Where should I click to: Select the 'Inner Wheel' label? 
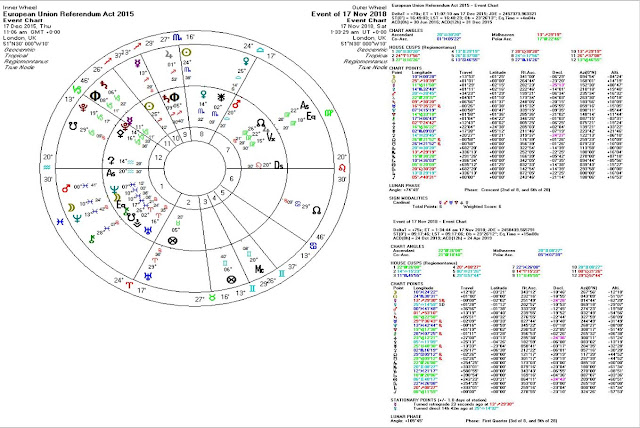[x=20, y=7]
